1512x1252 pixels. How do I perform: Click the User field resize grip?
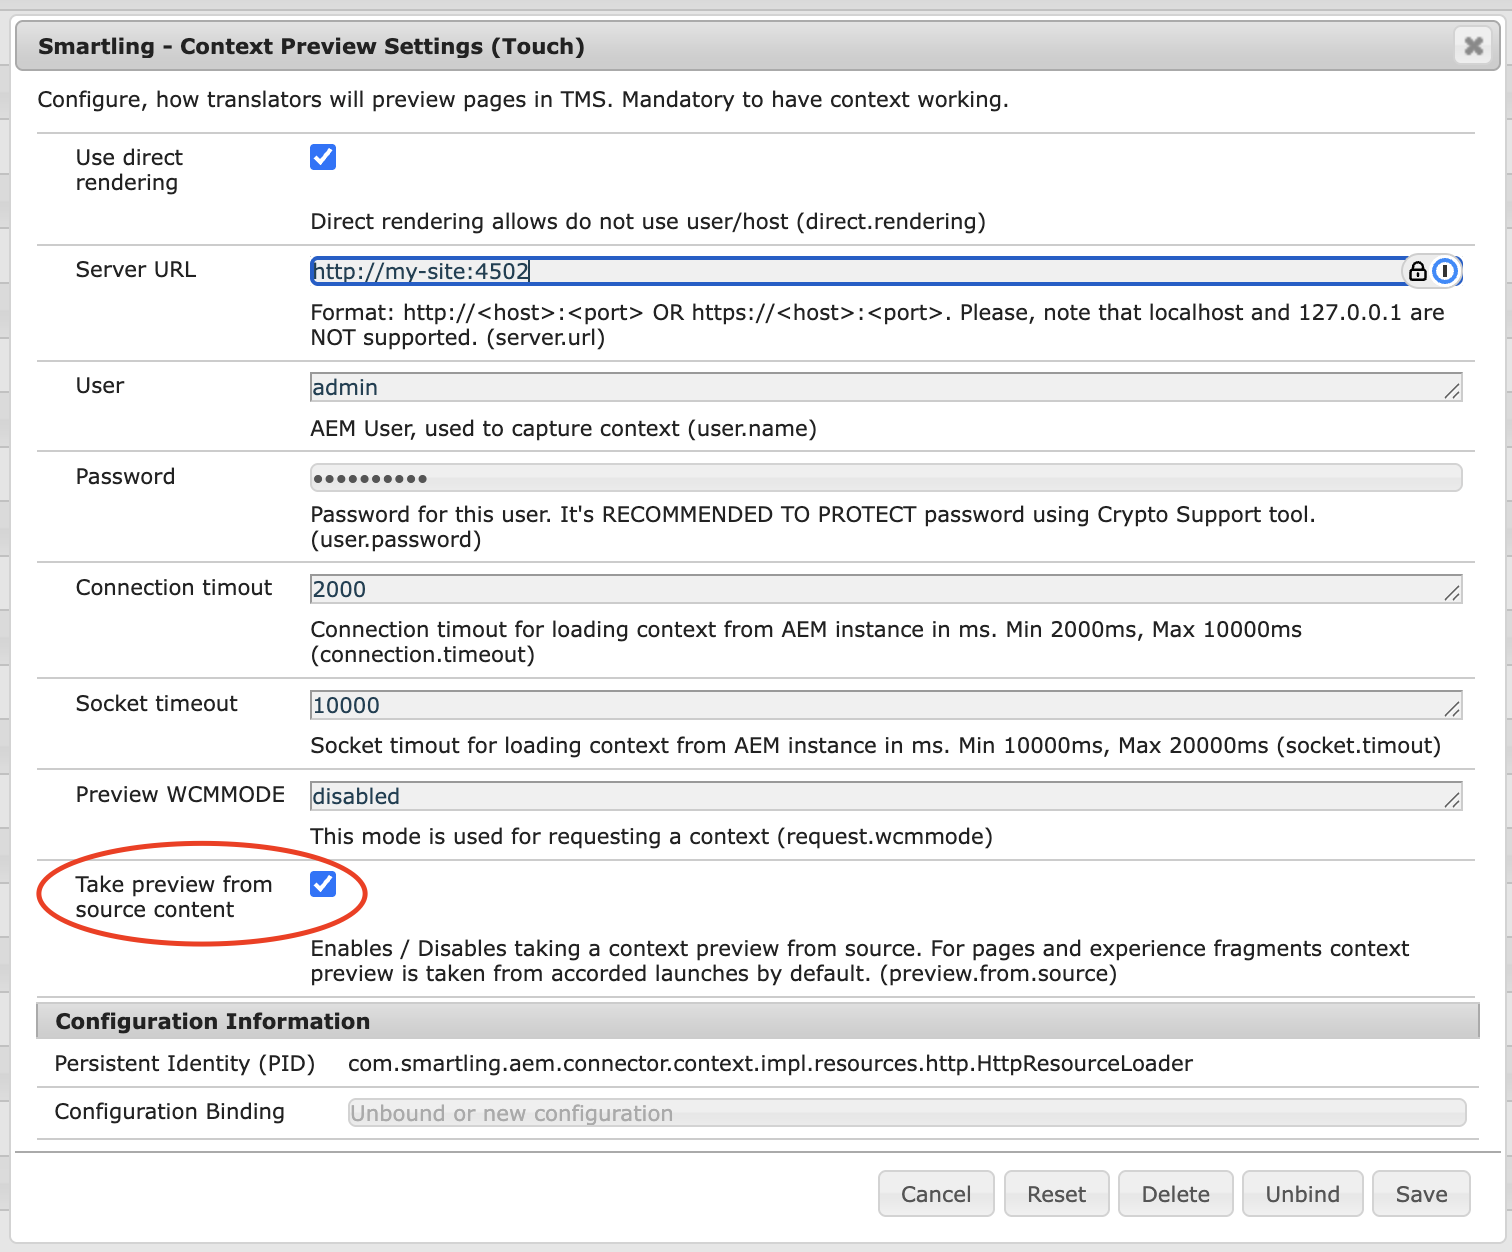pos(1454,394)
